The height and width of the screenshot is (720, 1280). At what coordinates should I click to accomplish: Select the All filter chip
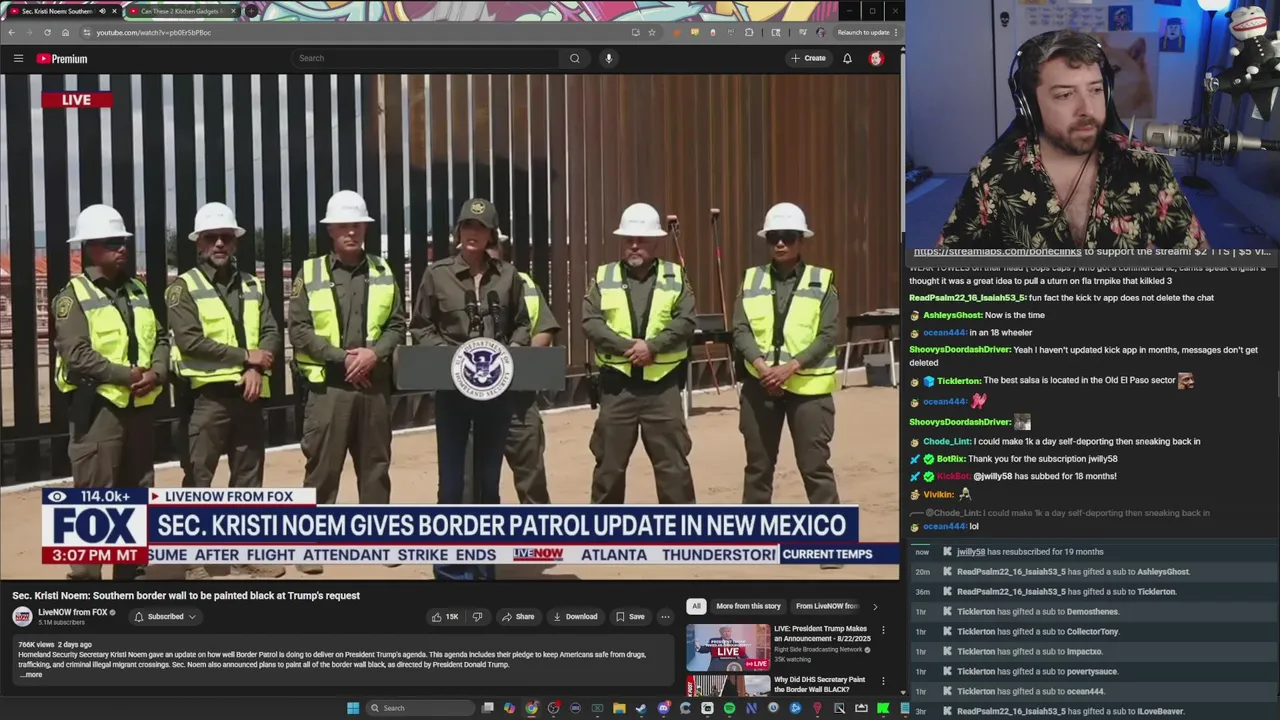click(696, 606)
